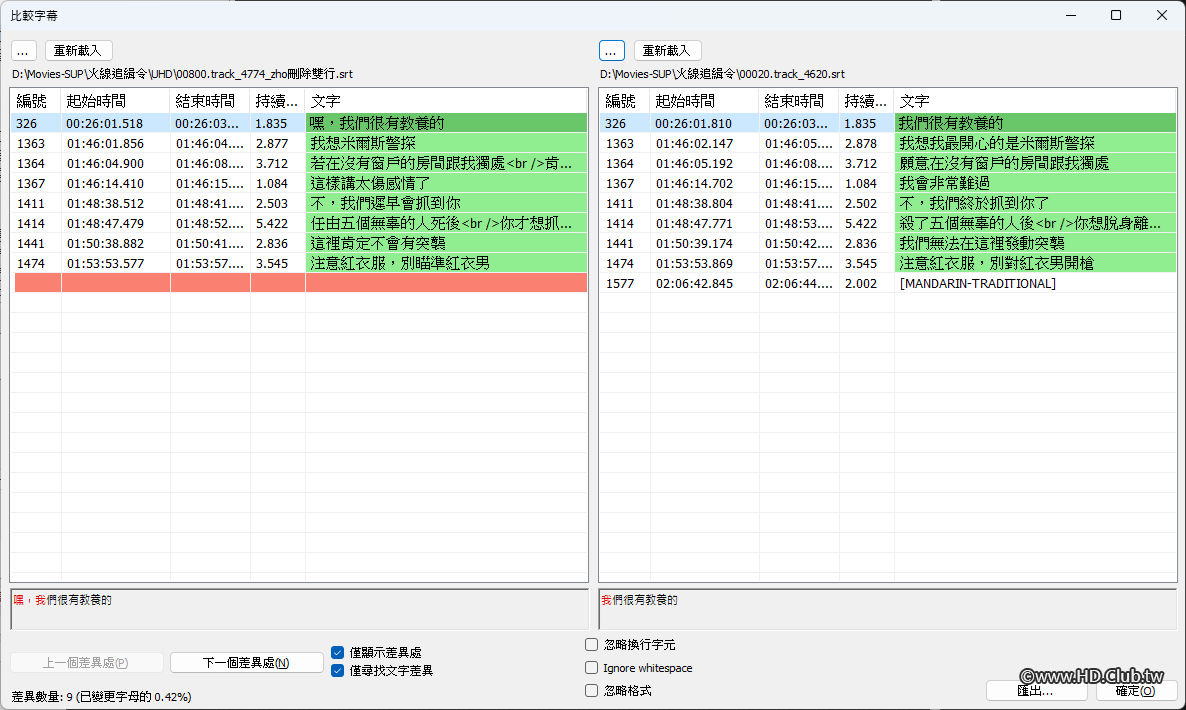Viewport: 1186px width, 710px height.
Task: Enable the Ignore whitespace option
Action: coord(591,667)
